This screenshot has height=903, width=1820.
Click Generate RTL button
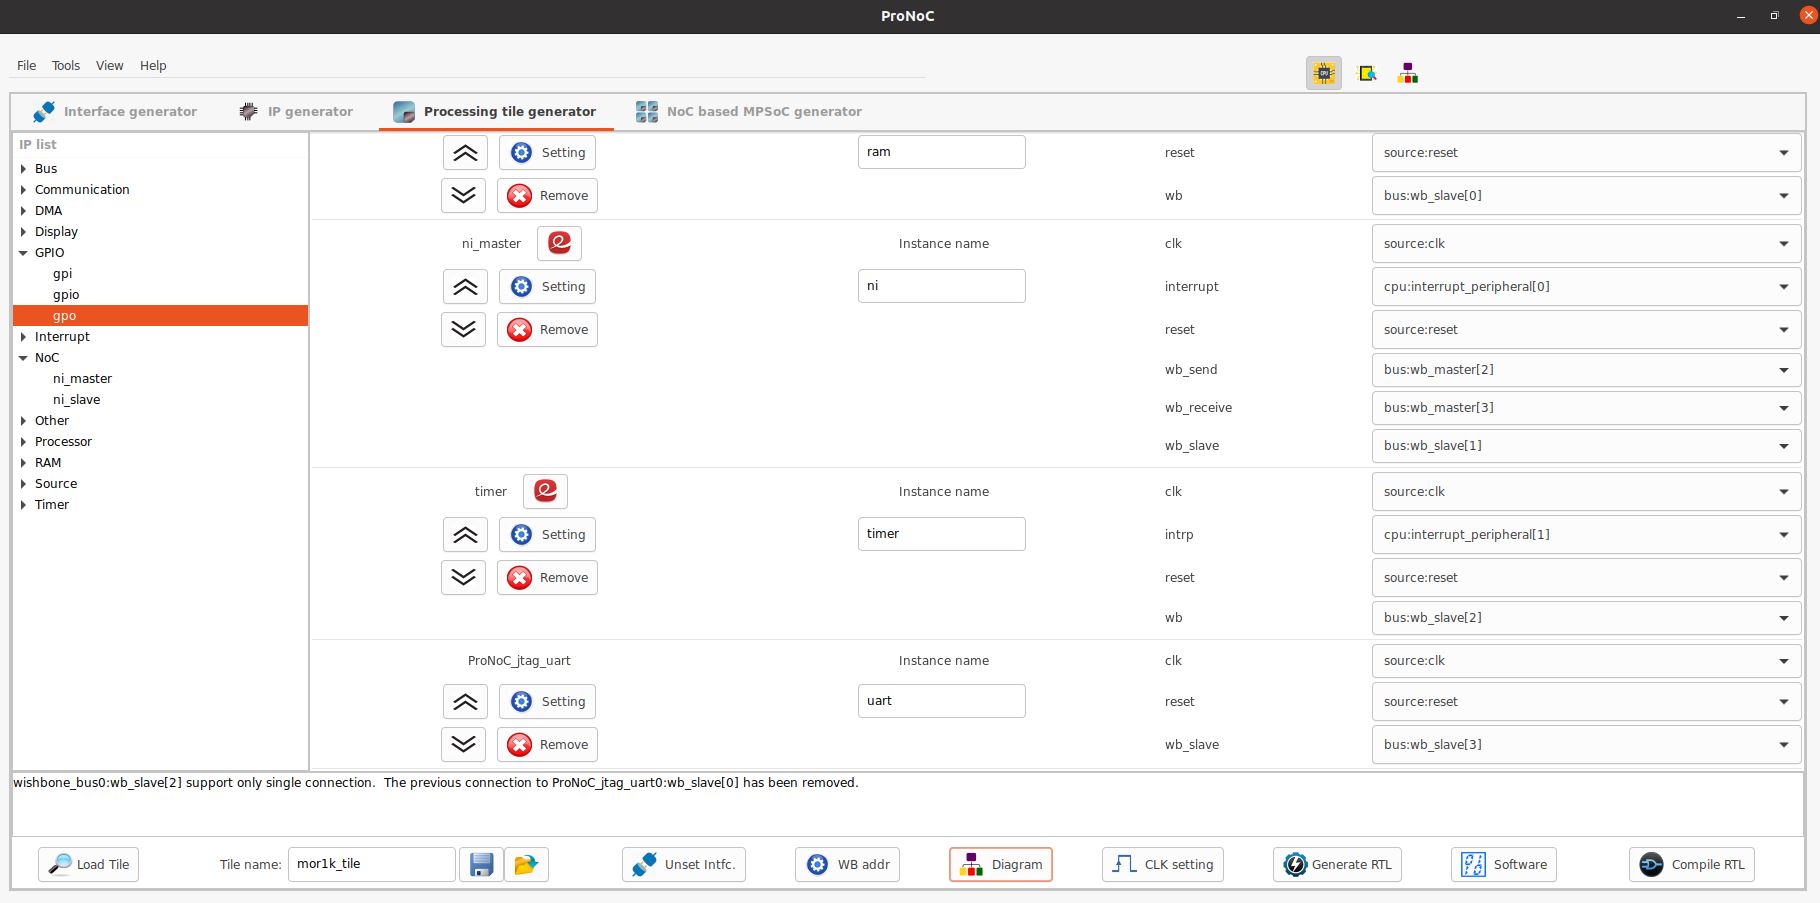(1338, 864)
